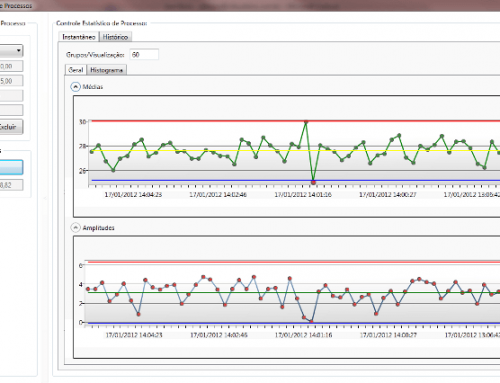Click the input field showing 5,00

pos(11,81)
